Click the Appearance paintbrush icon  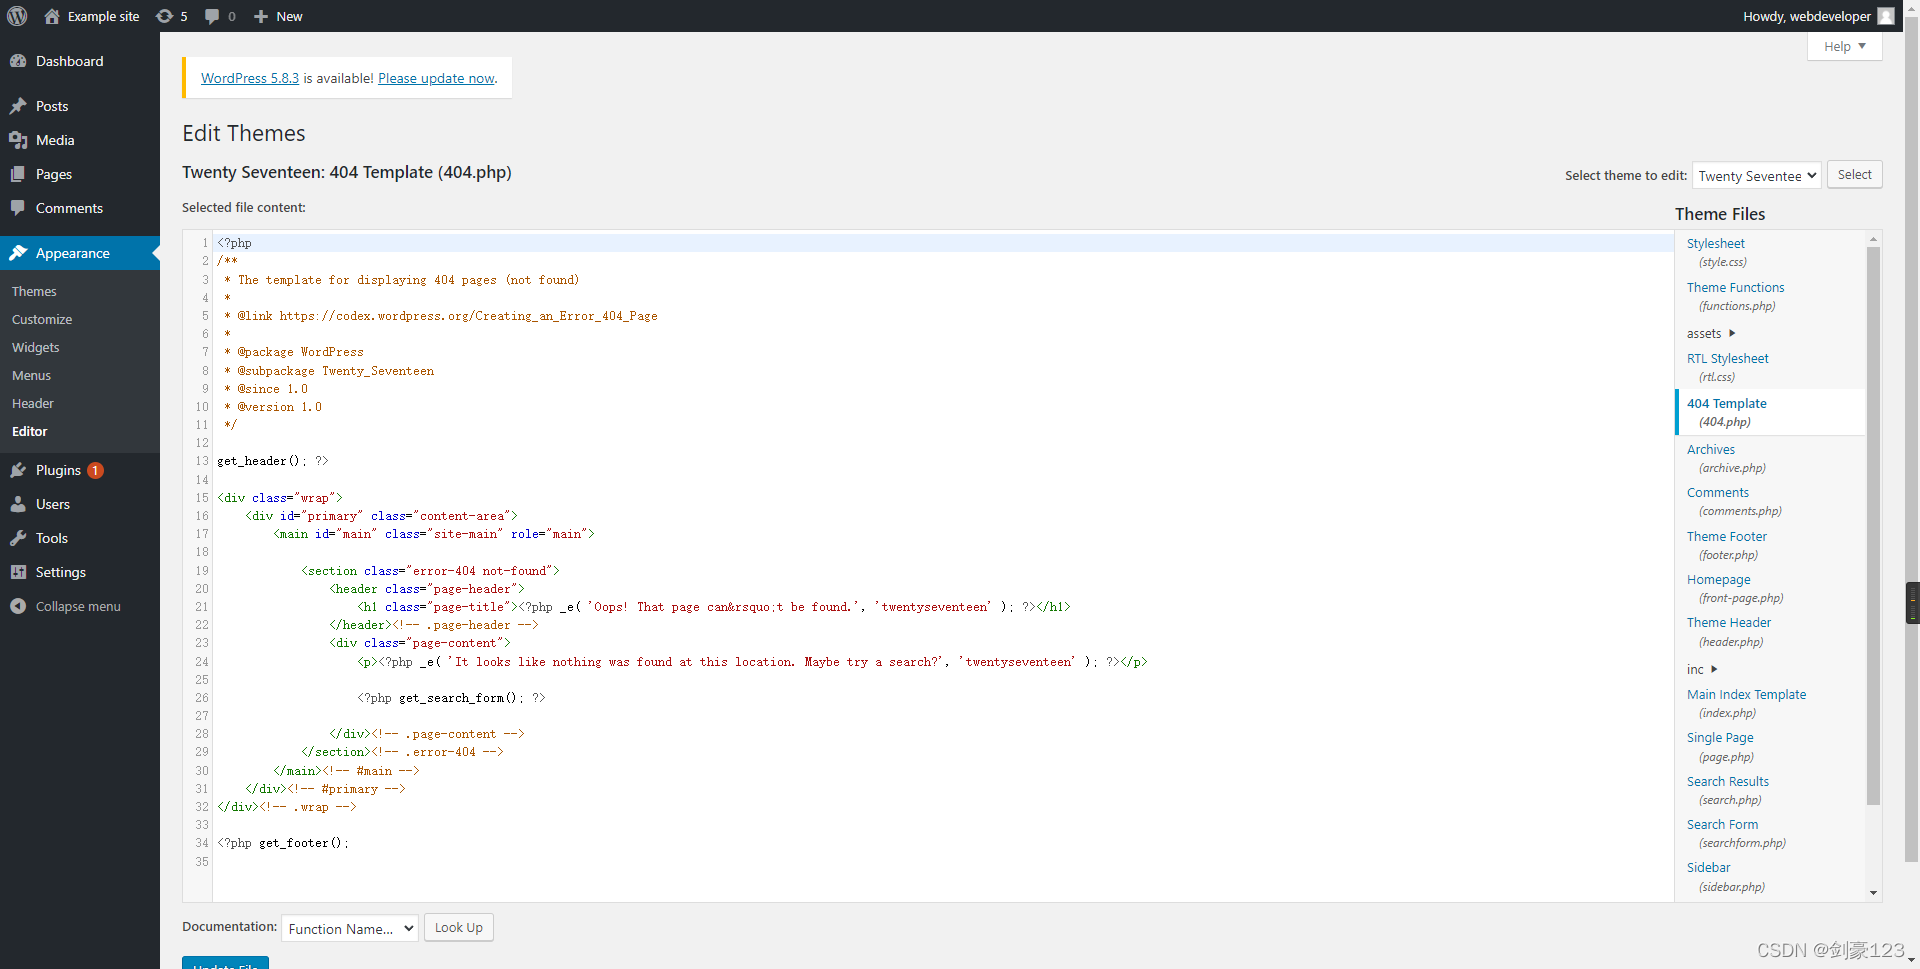coord(18,253)
